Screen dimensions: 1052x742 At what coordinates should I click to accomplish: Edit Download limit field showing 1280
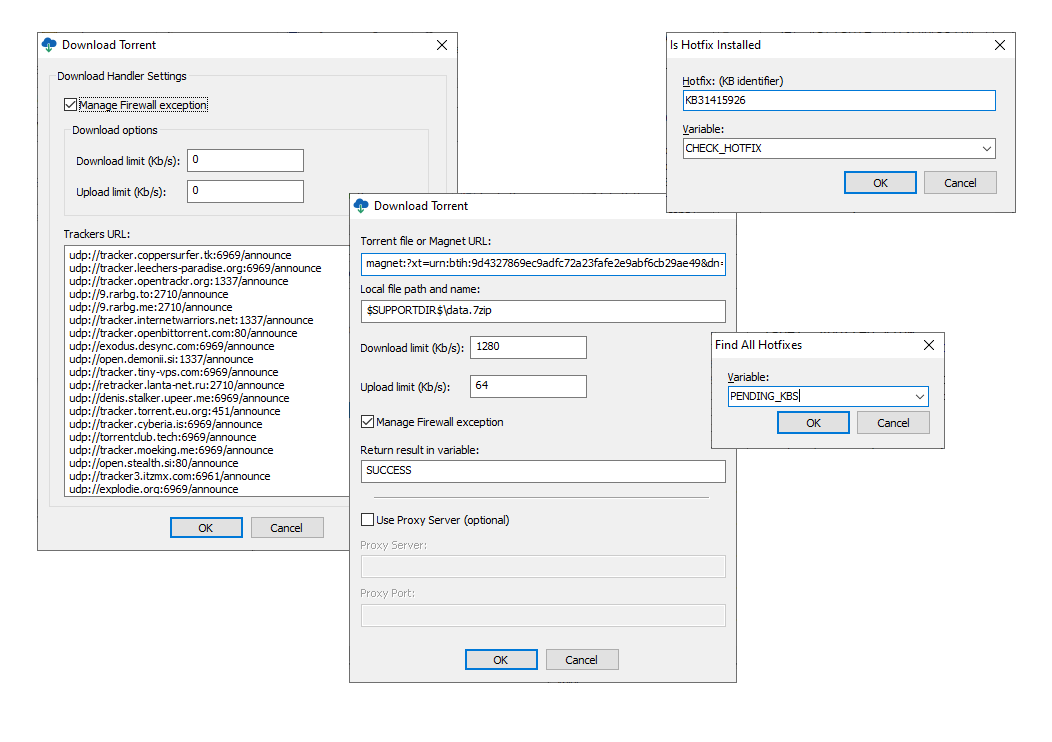point(528,347)
